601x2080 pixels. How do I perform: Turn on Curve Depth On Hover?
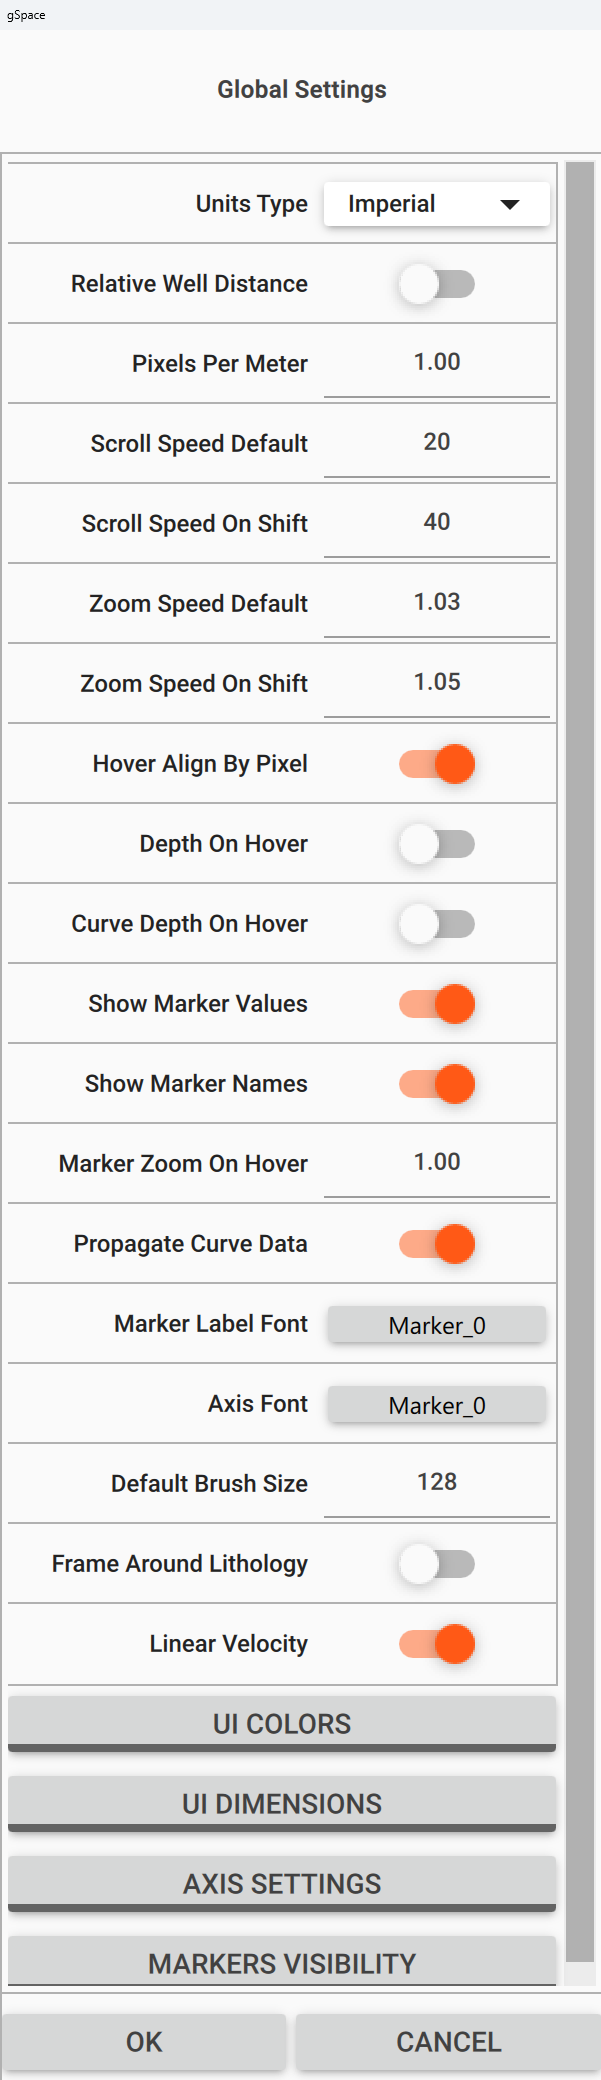coord(437,923)
